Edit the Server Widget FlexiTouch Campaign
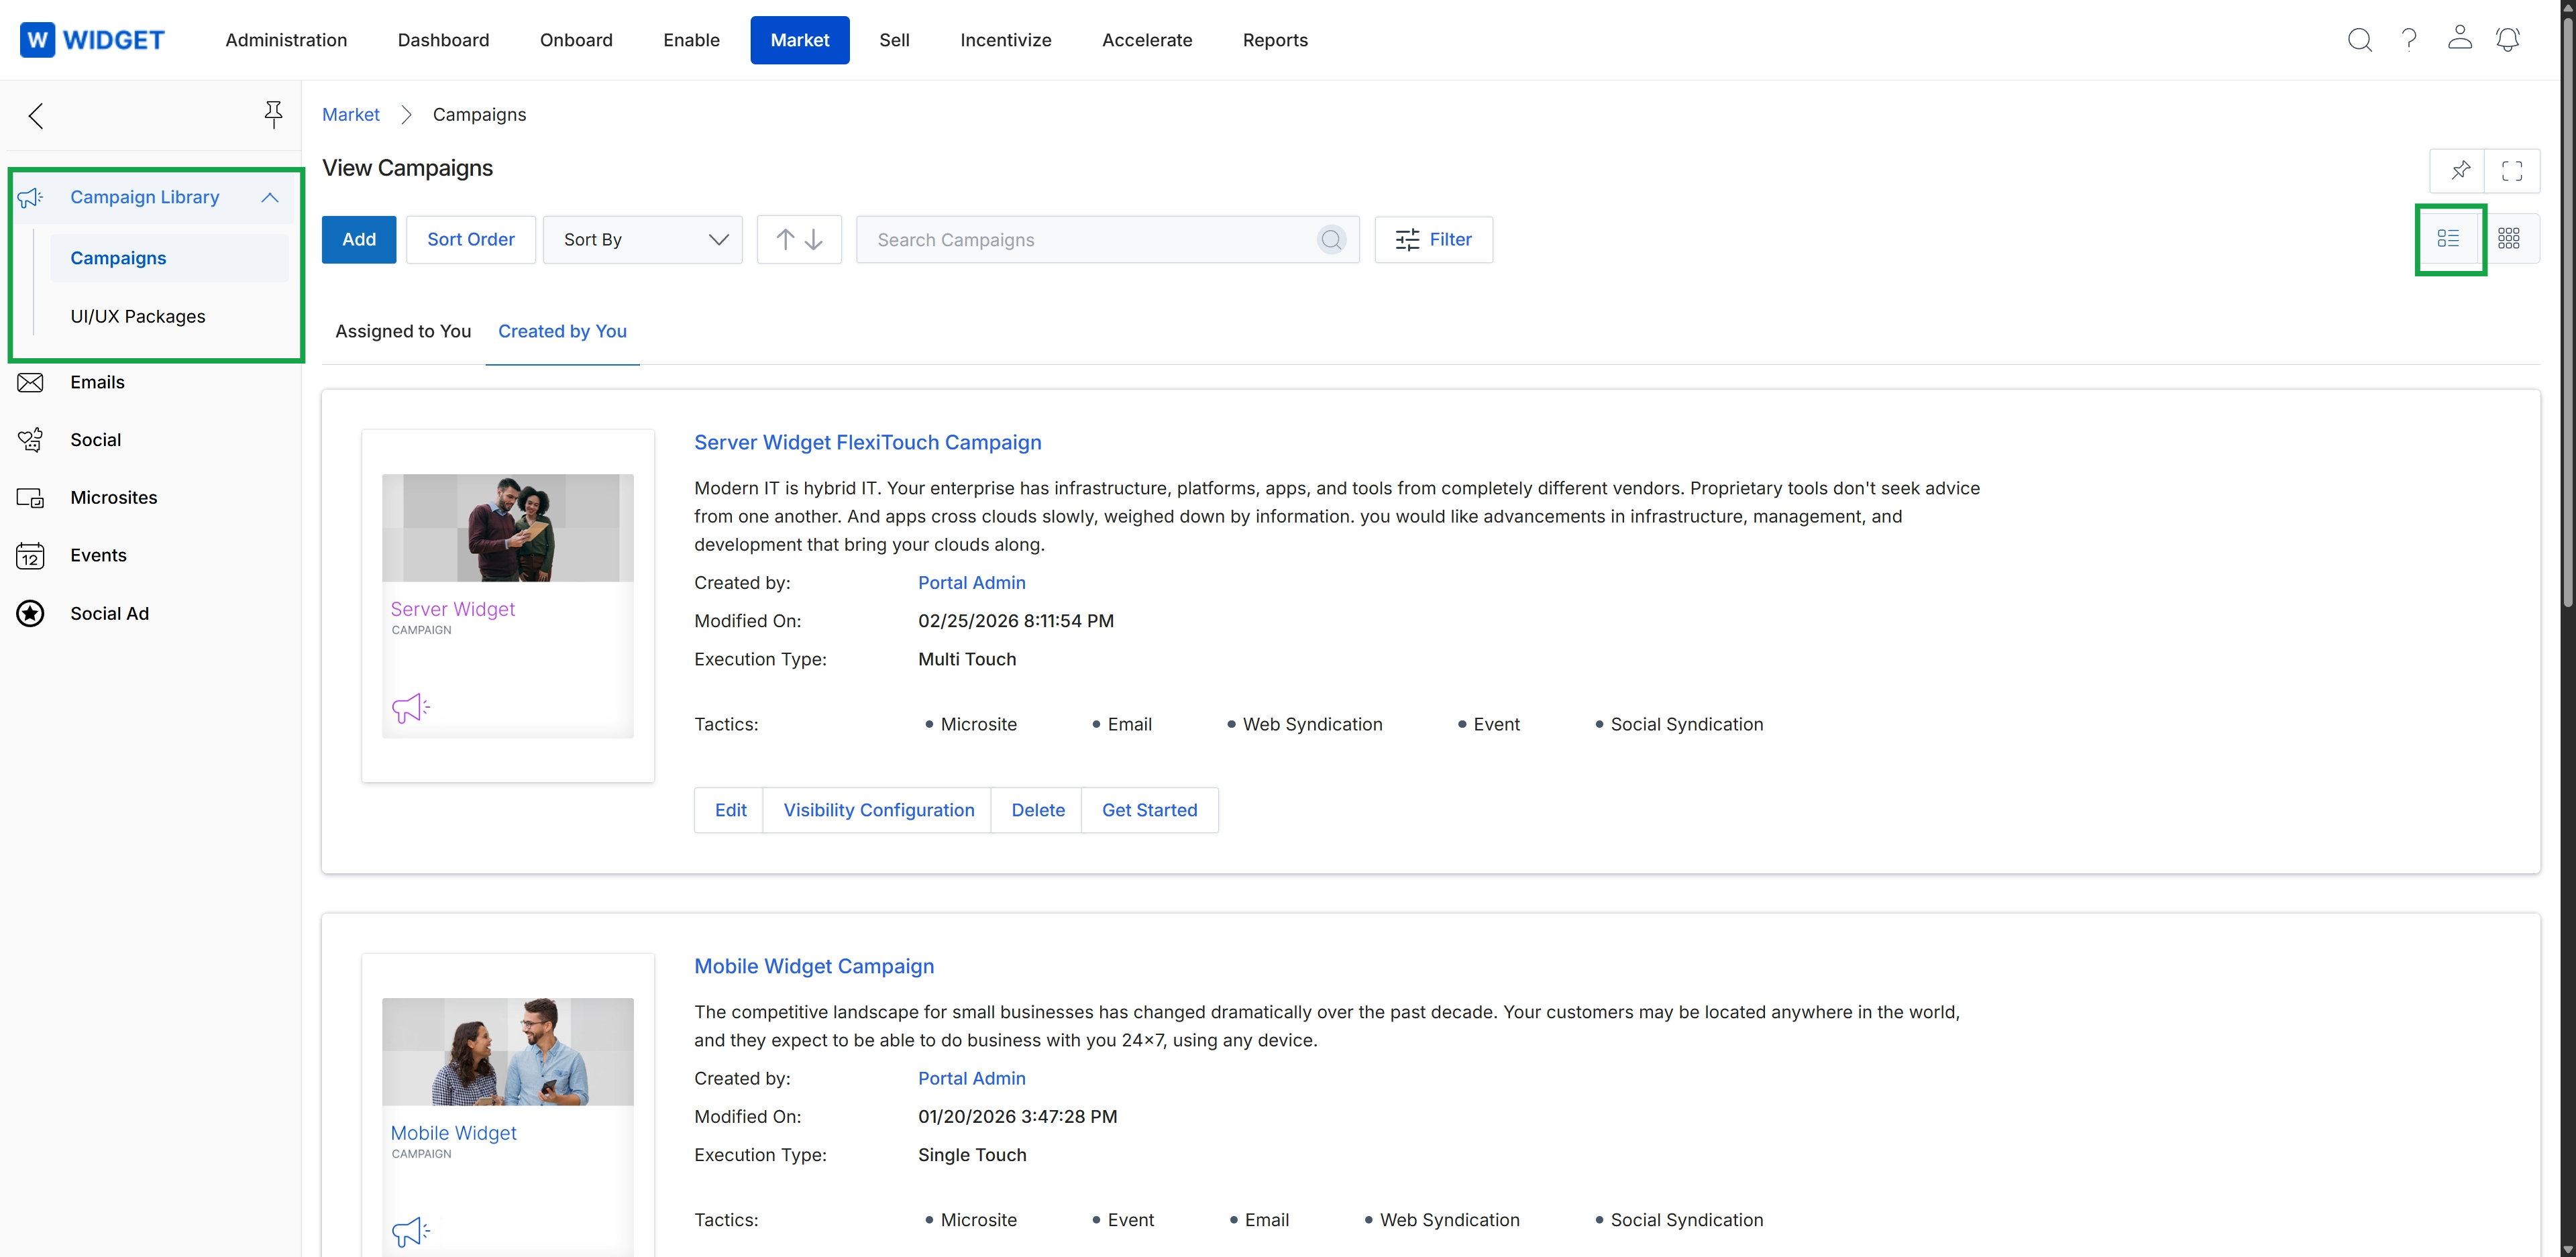Screen dimensions: 2576x1257 [730, 810]
